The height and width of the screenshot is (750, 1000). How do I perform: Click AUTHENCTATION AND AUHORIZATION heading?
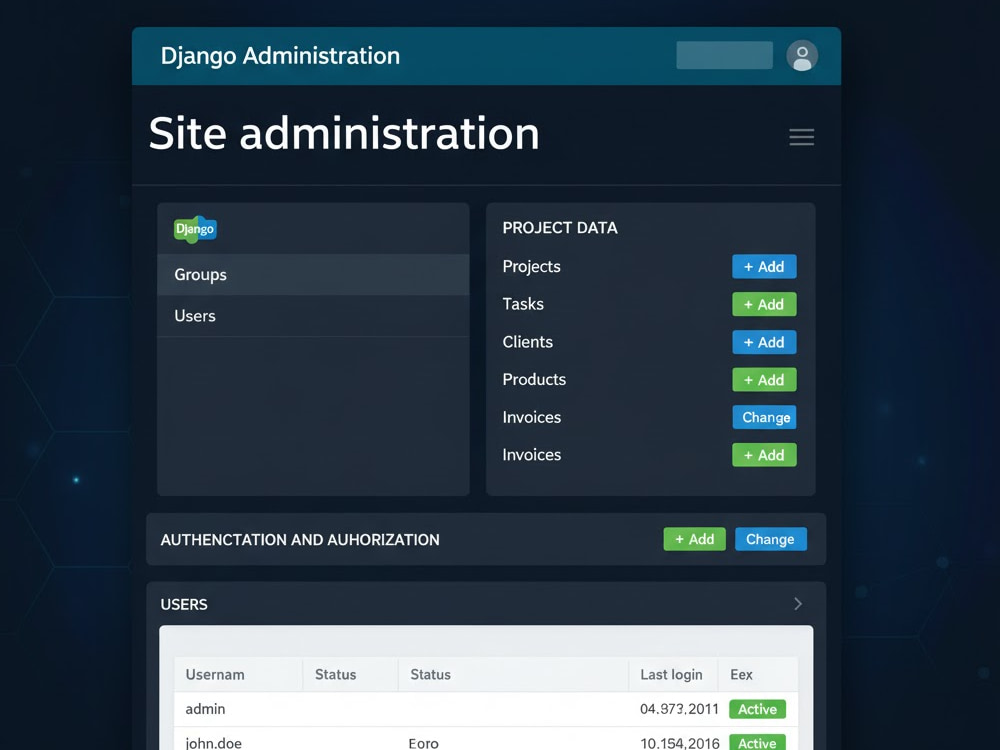pyautogui.click(x=300, y=540)
